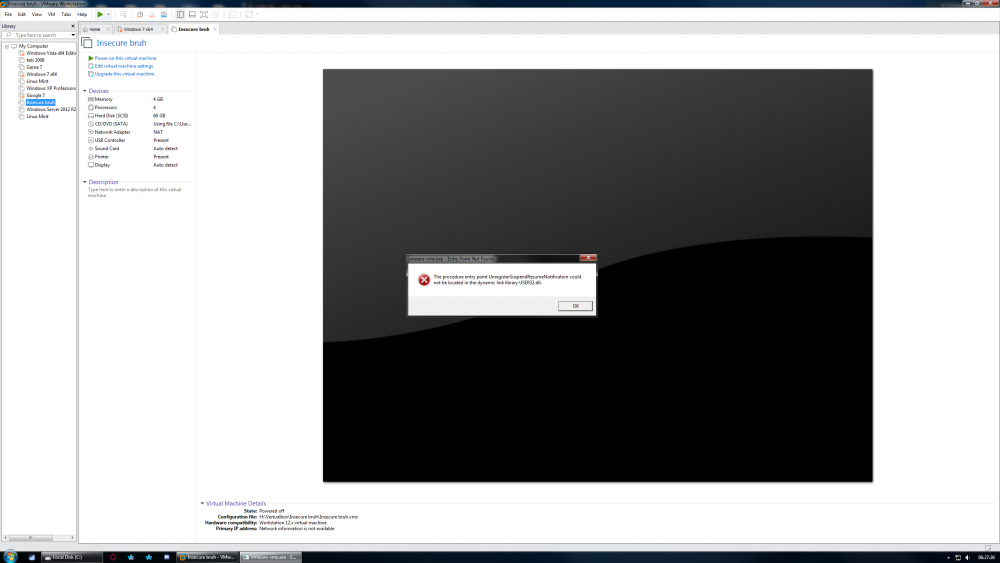
Task: Collapse the Description section
Action: (x=85, y=182)
